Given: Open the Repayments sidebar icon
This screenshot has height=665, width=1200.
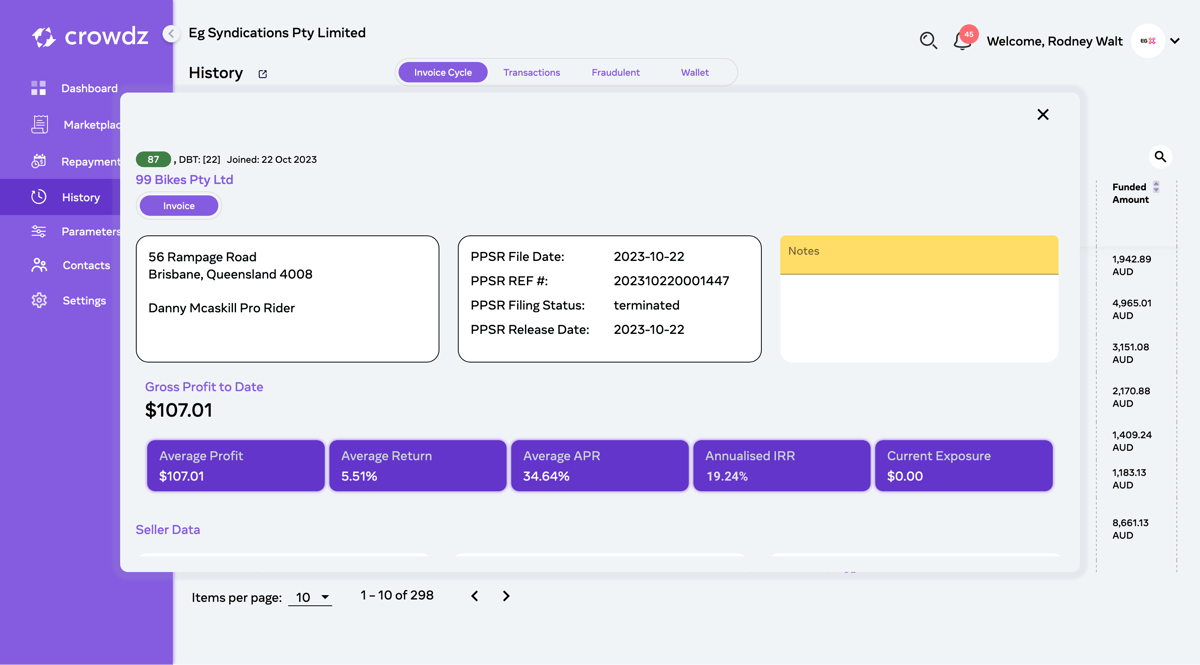Looking at the screenshot, I should click(39, 161).
